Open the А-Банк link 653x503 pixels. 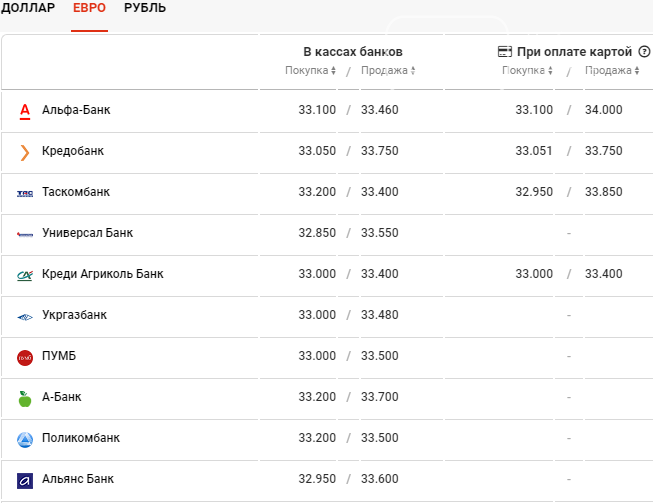click(x=62, y=397)
